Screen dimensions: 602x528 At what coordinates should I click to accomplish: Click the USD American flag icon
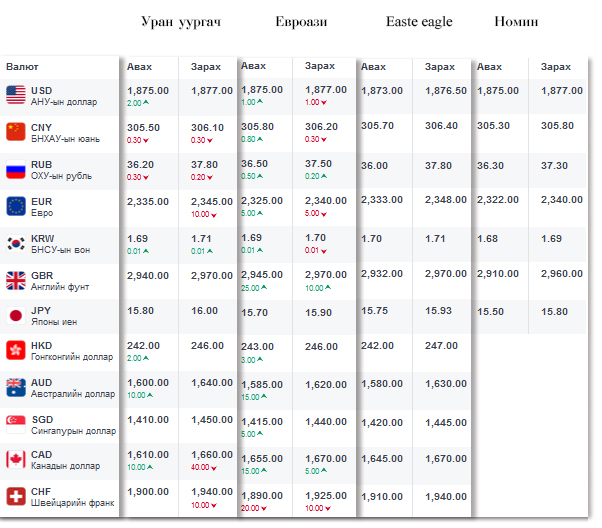point(16,95)
